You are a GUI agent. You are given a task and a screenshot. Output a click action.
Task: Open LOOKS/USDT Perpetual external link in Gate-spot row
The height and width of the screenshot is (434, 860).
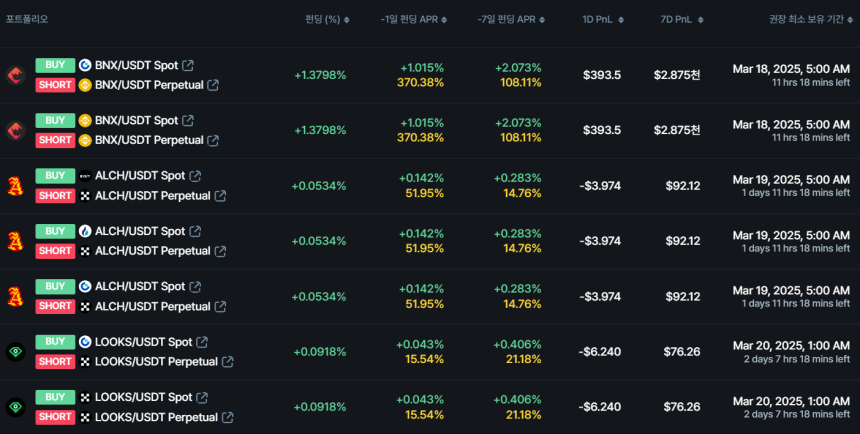click(x=227, y=362)
